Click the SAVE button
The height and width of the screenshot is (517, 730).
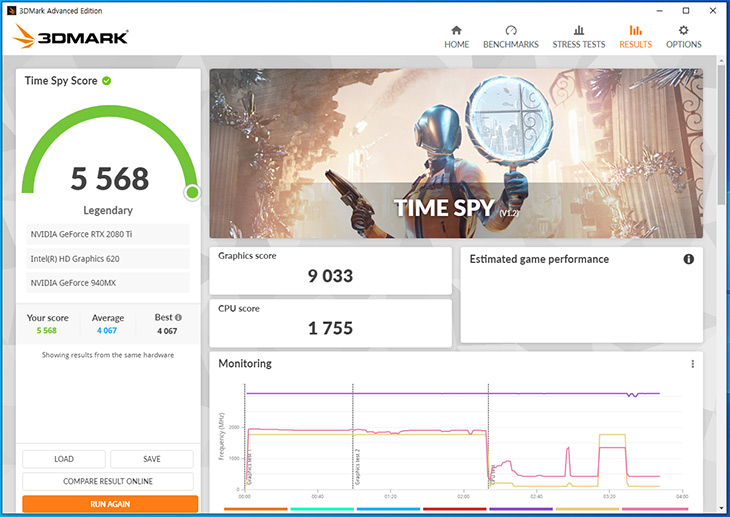click(152, 459)
